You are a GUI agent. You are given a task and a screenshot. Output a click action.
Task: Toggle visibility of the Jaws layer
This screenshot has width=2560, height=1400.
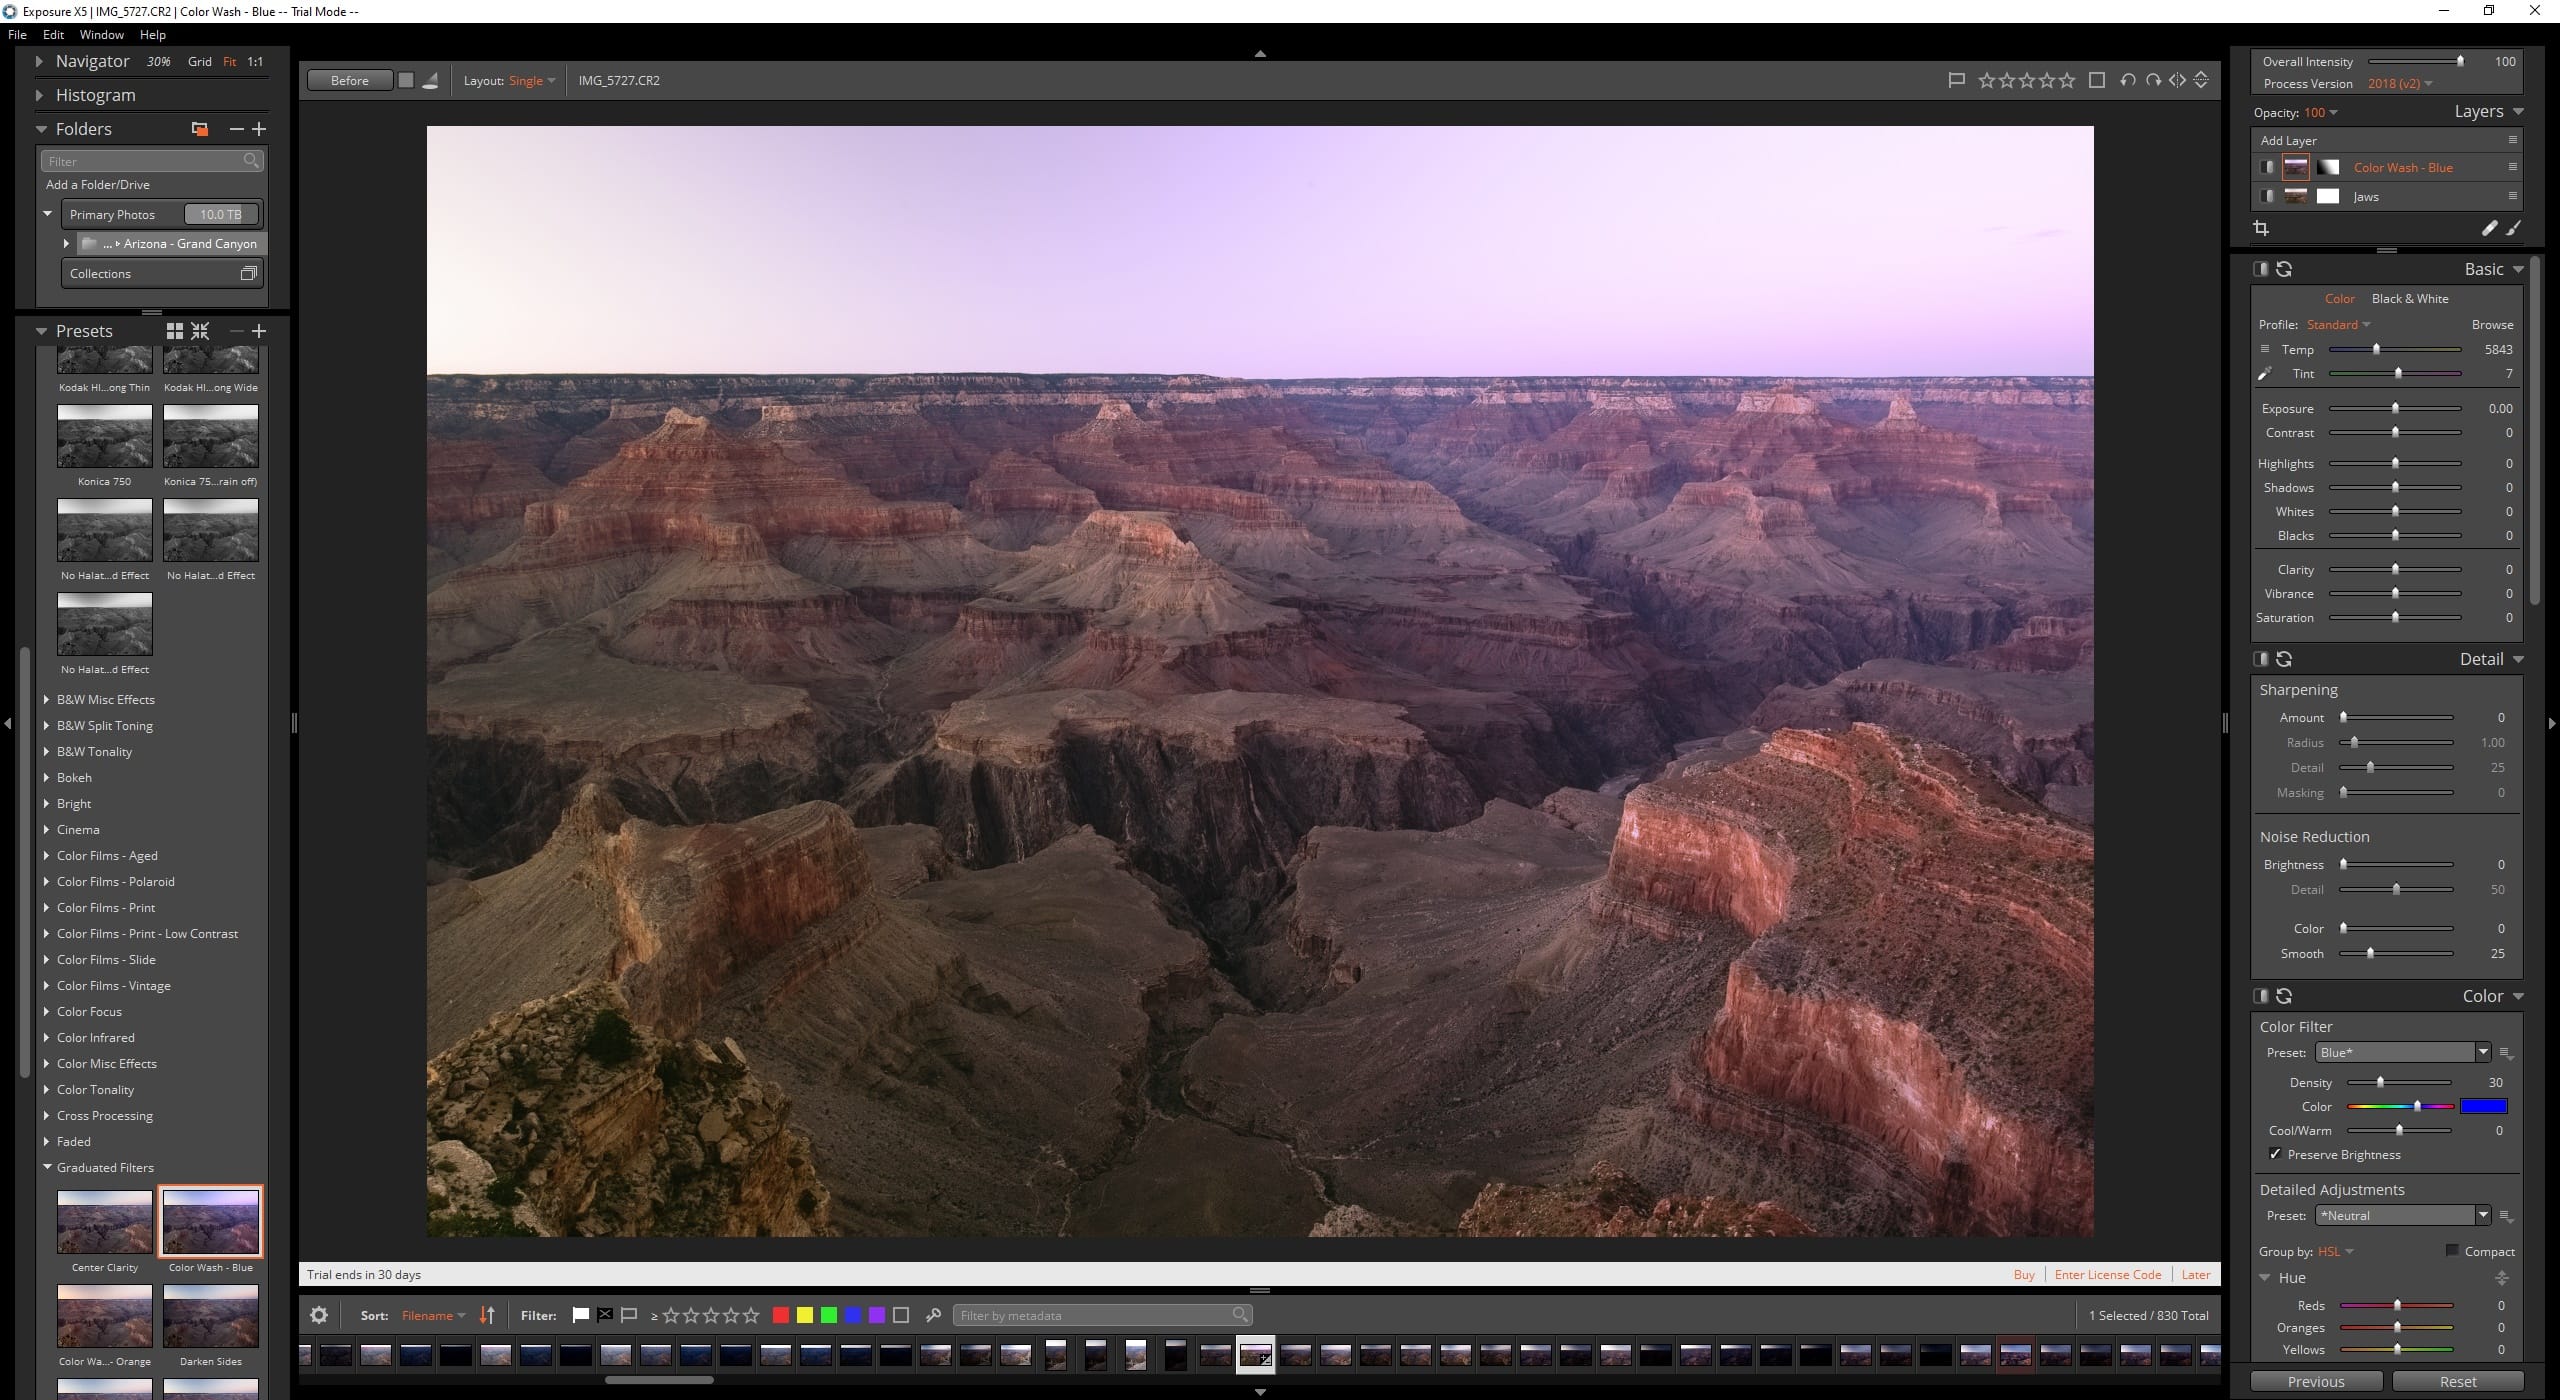coord(2267,196)
